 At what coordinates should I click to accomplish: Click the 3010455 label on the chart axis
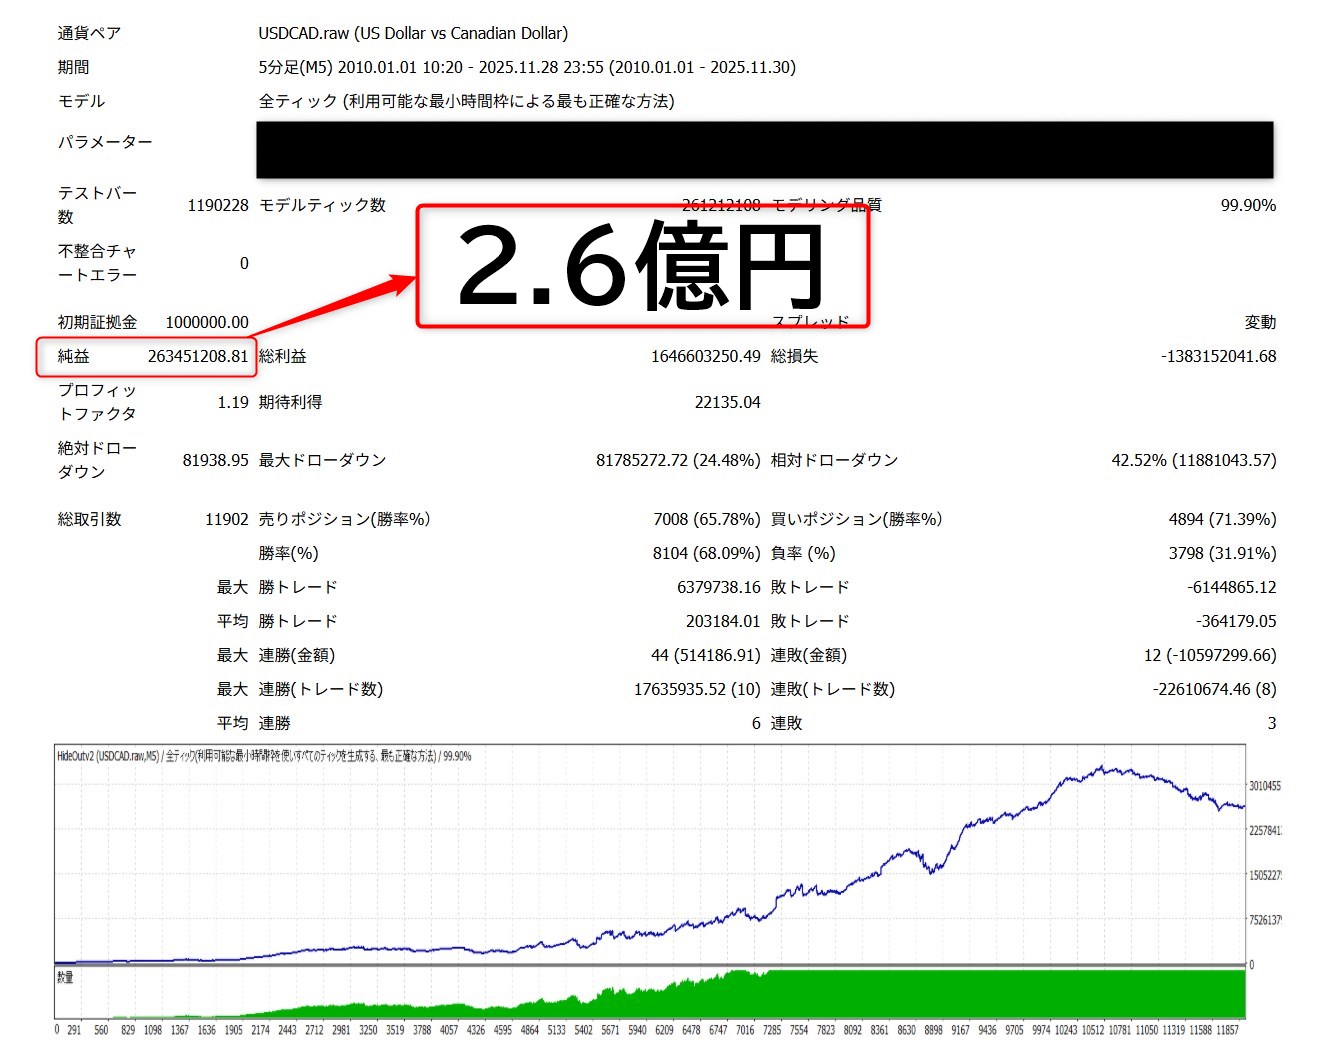click(x=1264, y=786)
